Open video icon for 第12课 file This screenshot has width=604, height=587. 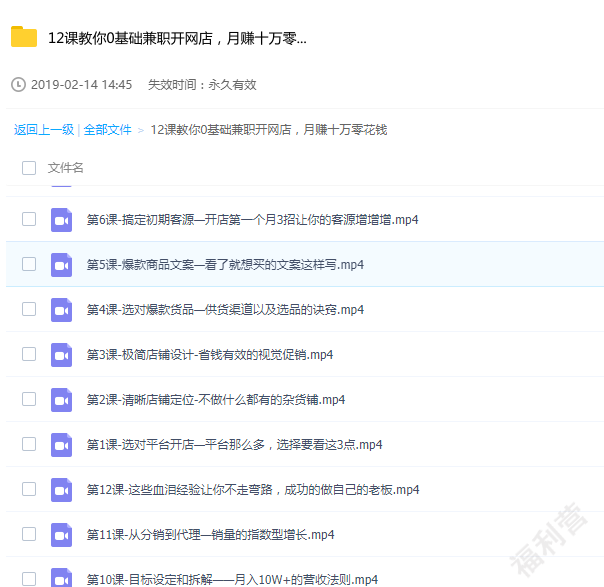(61, 490)
